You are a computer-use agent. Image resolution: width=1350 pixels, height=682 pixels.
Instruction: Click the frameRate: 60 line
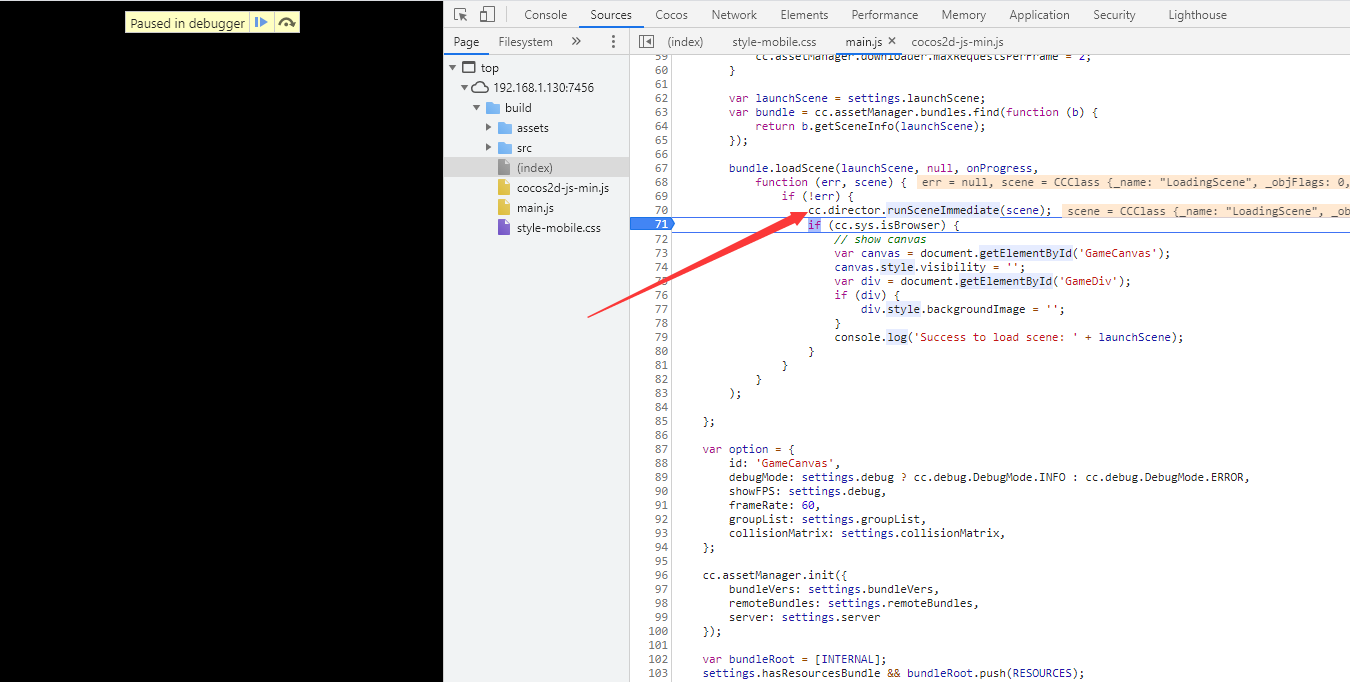(774, 505)
